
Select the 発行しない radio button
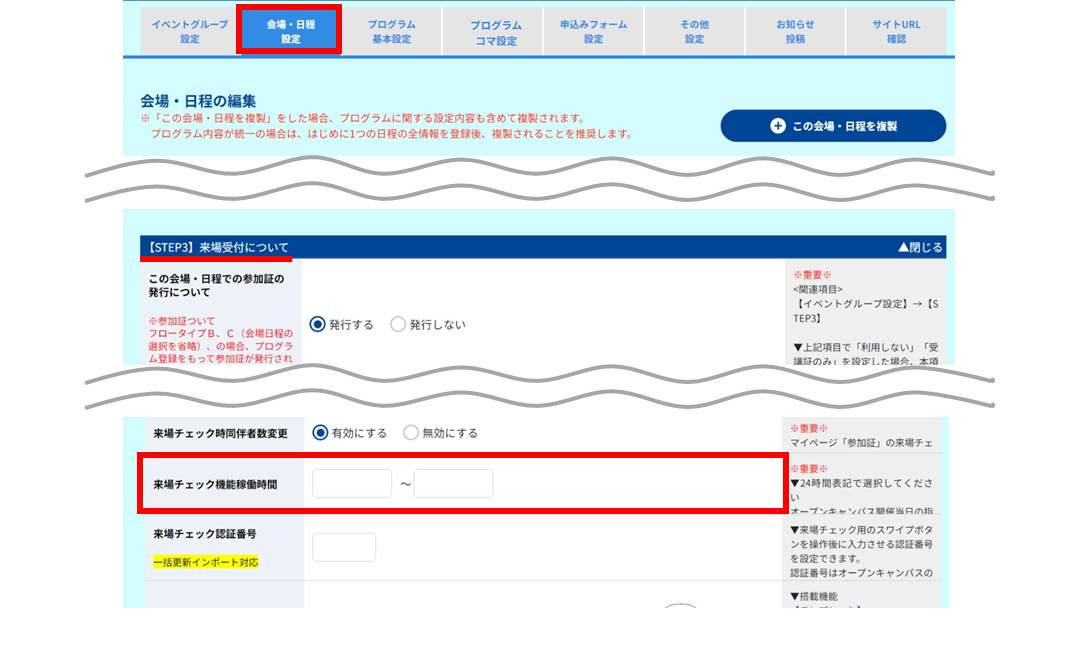pos(398,324)
